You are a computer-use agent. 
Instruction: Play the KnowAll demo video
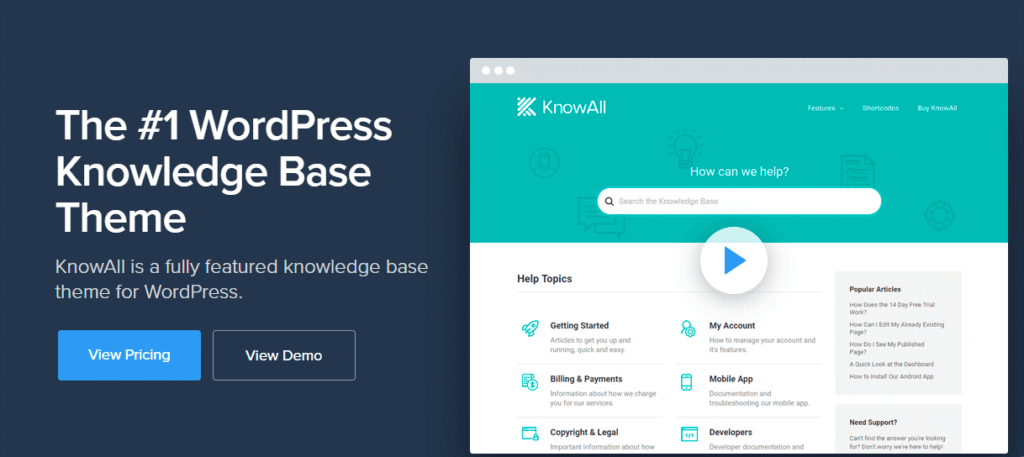point(733,260)
